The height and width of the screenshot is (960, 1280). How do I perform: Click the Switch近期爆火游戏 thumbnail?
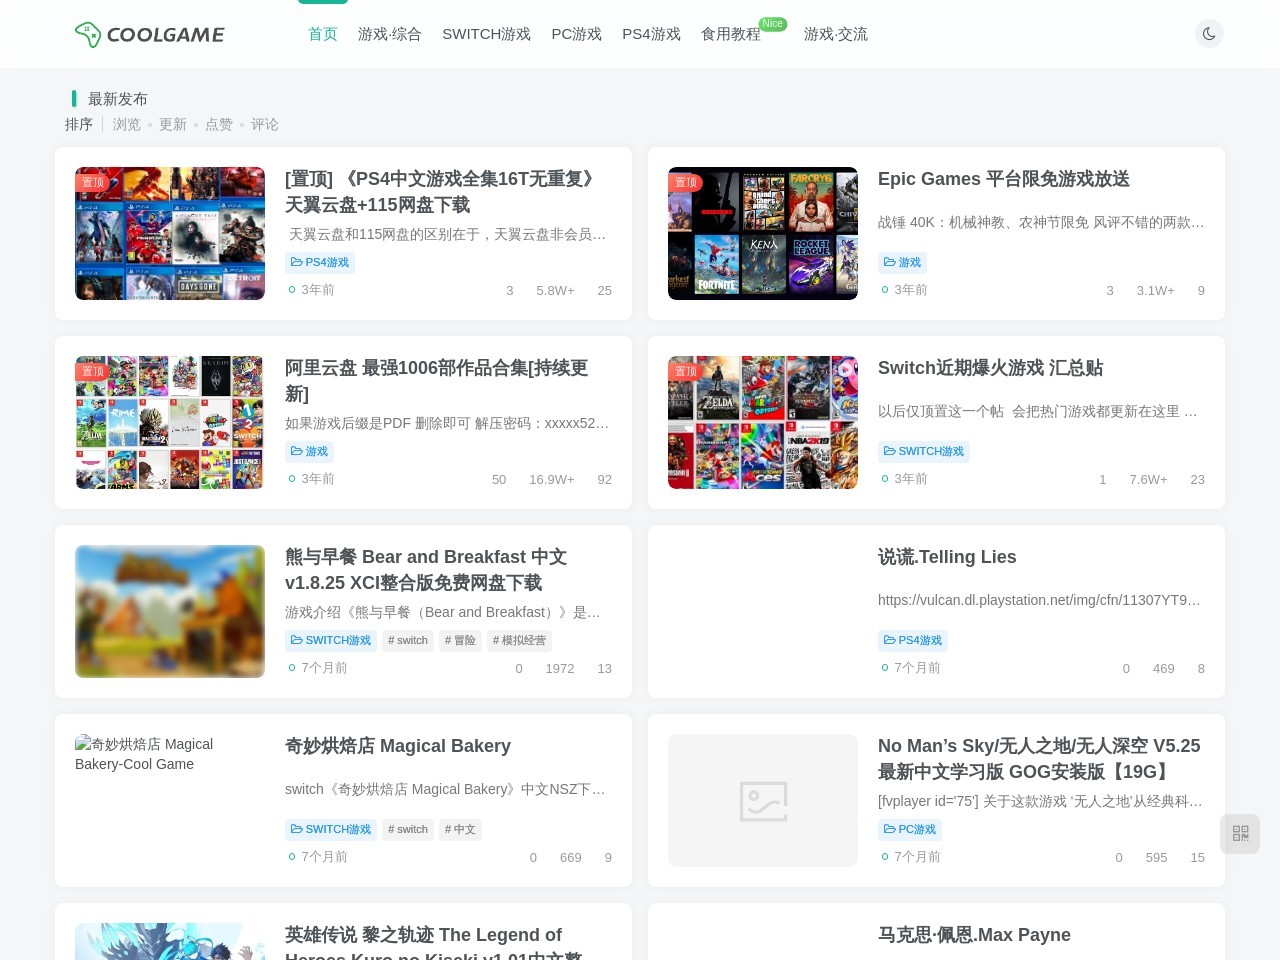[x=763, y=422]
